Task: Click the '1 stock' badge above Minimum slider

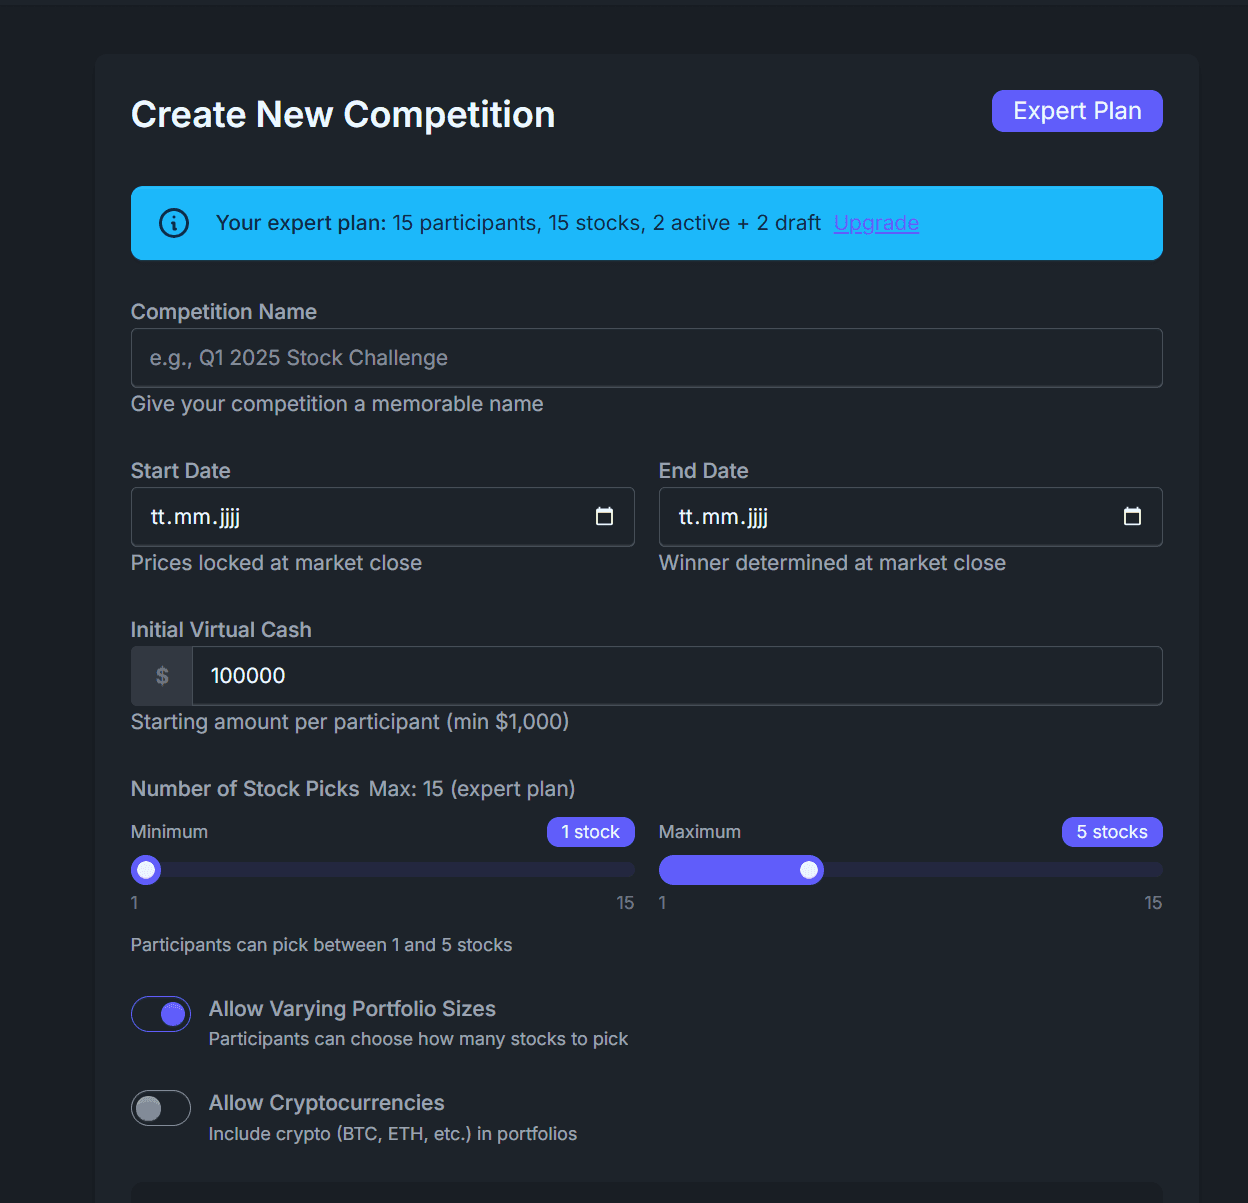Action: pos(590,831)
